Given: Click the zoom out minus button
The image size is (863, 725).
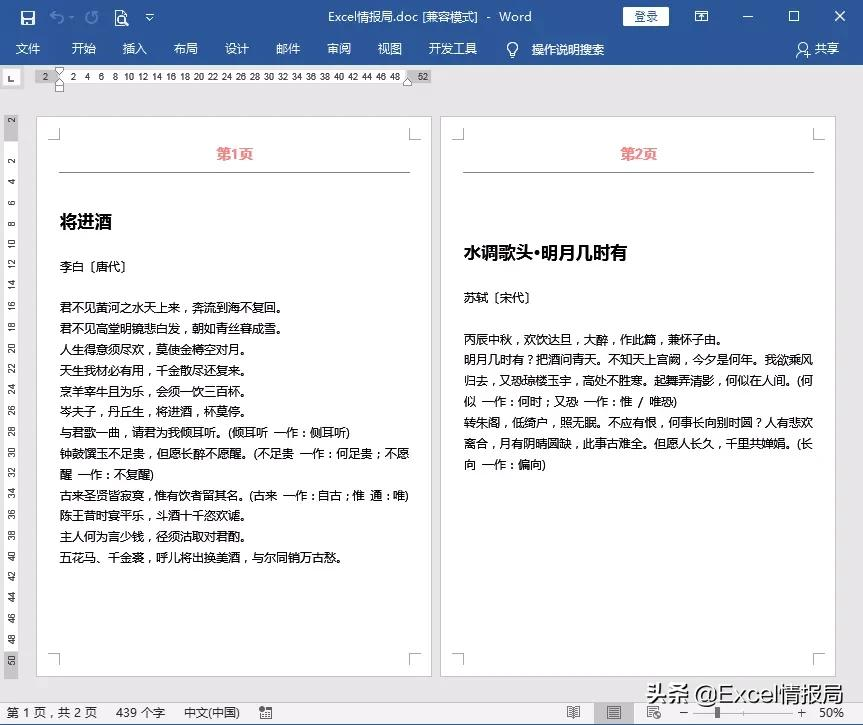Looking at the screenshot, I should 684,713.
